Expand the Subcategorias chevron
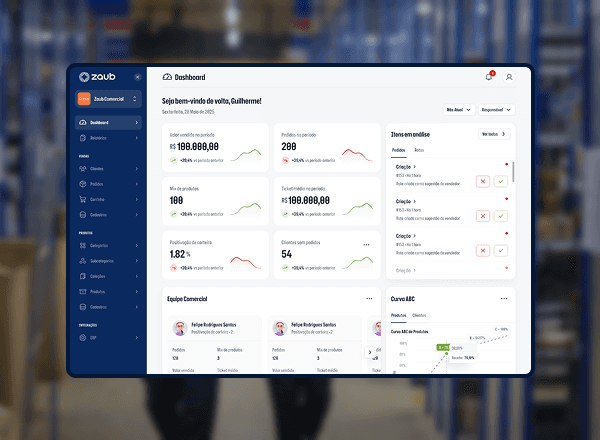Viewport: 600px width, 440px height. tap(137, 261)
